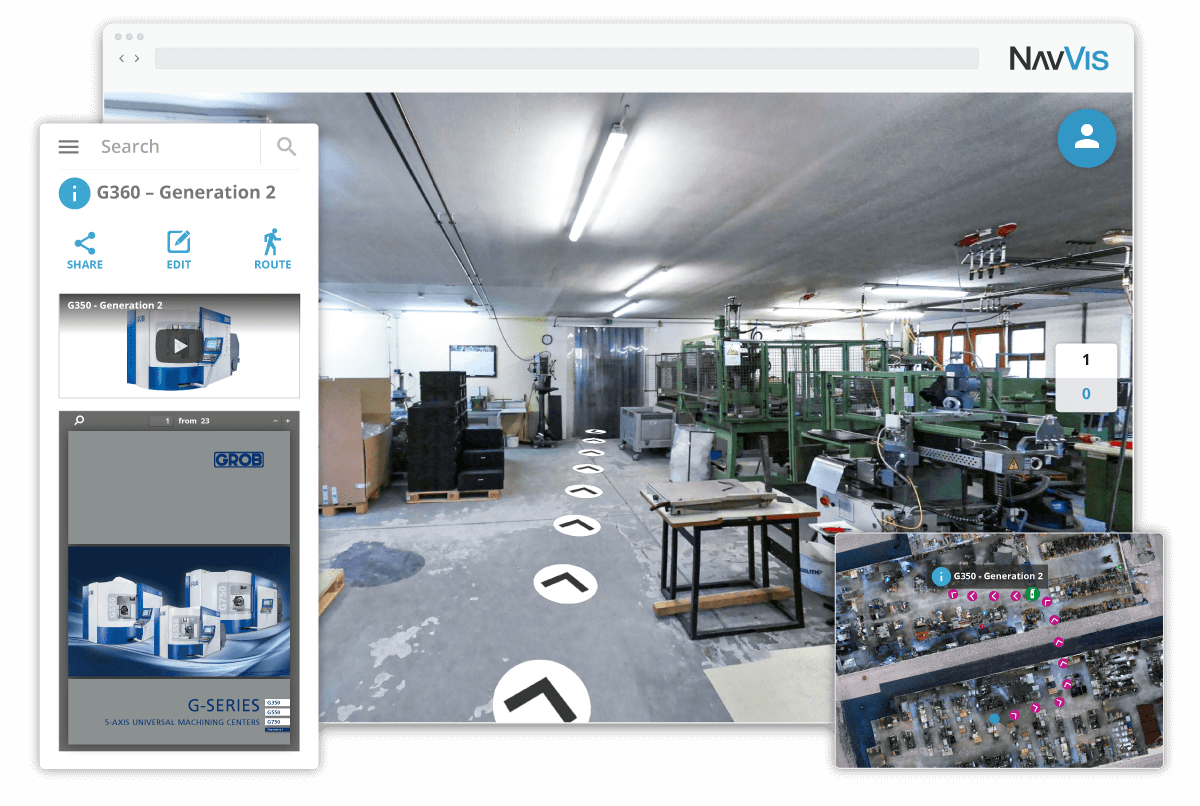1200x806 pixels.
Task: Click the PDF page number field showing 1
Action: click(161, 421)
